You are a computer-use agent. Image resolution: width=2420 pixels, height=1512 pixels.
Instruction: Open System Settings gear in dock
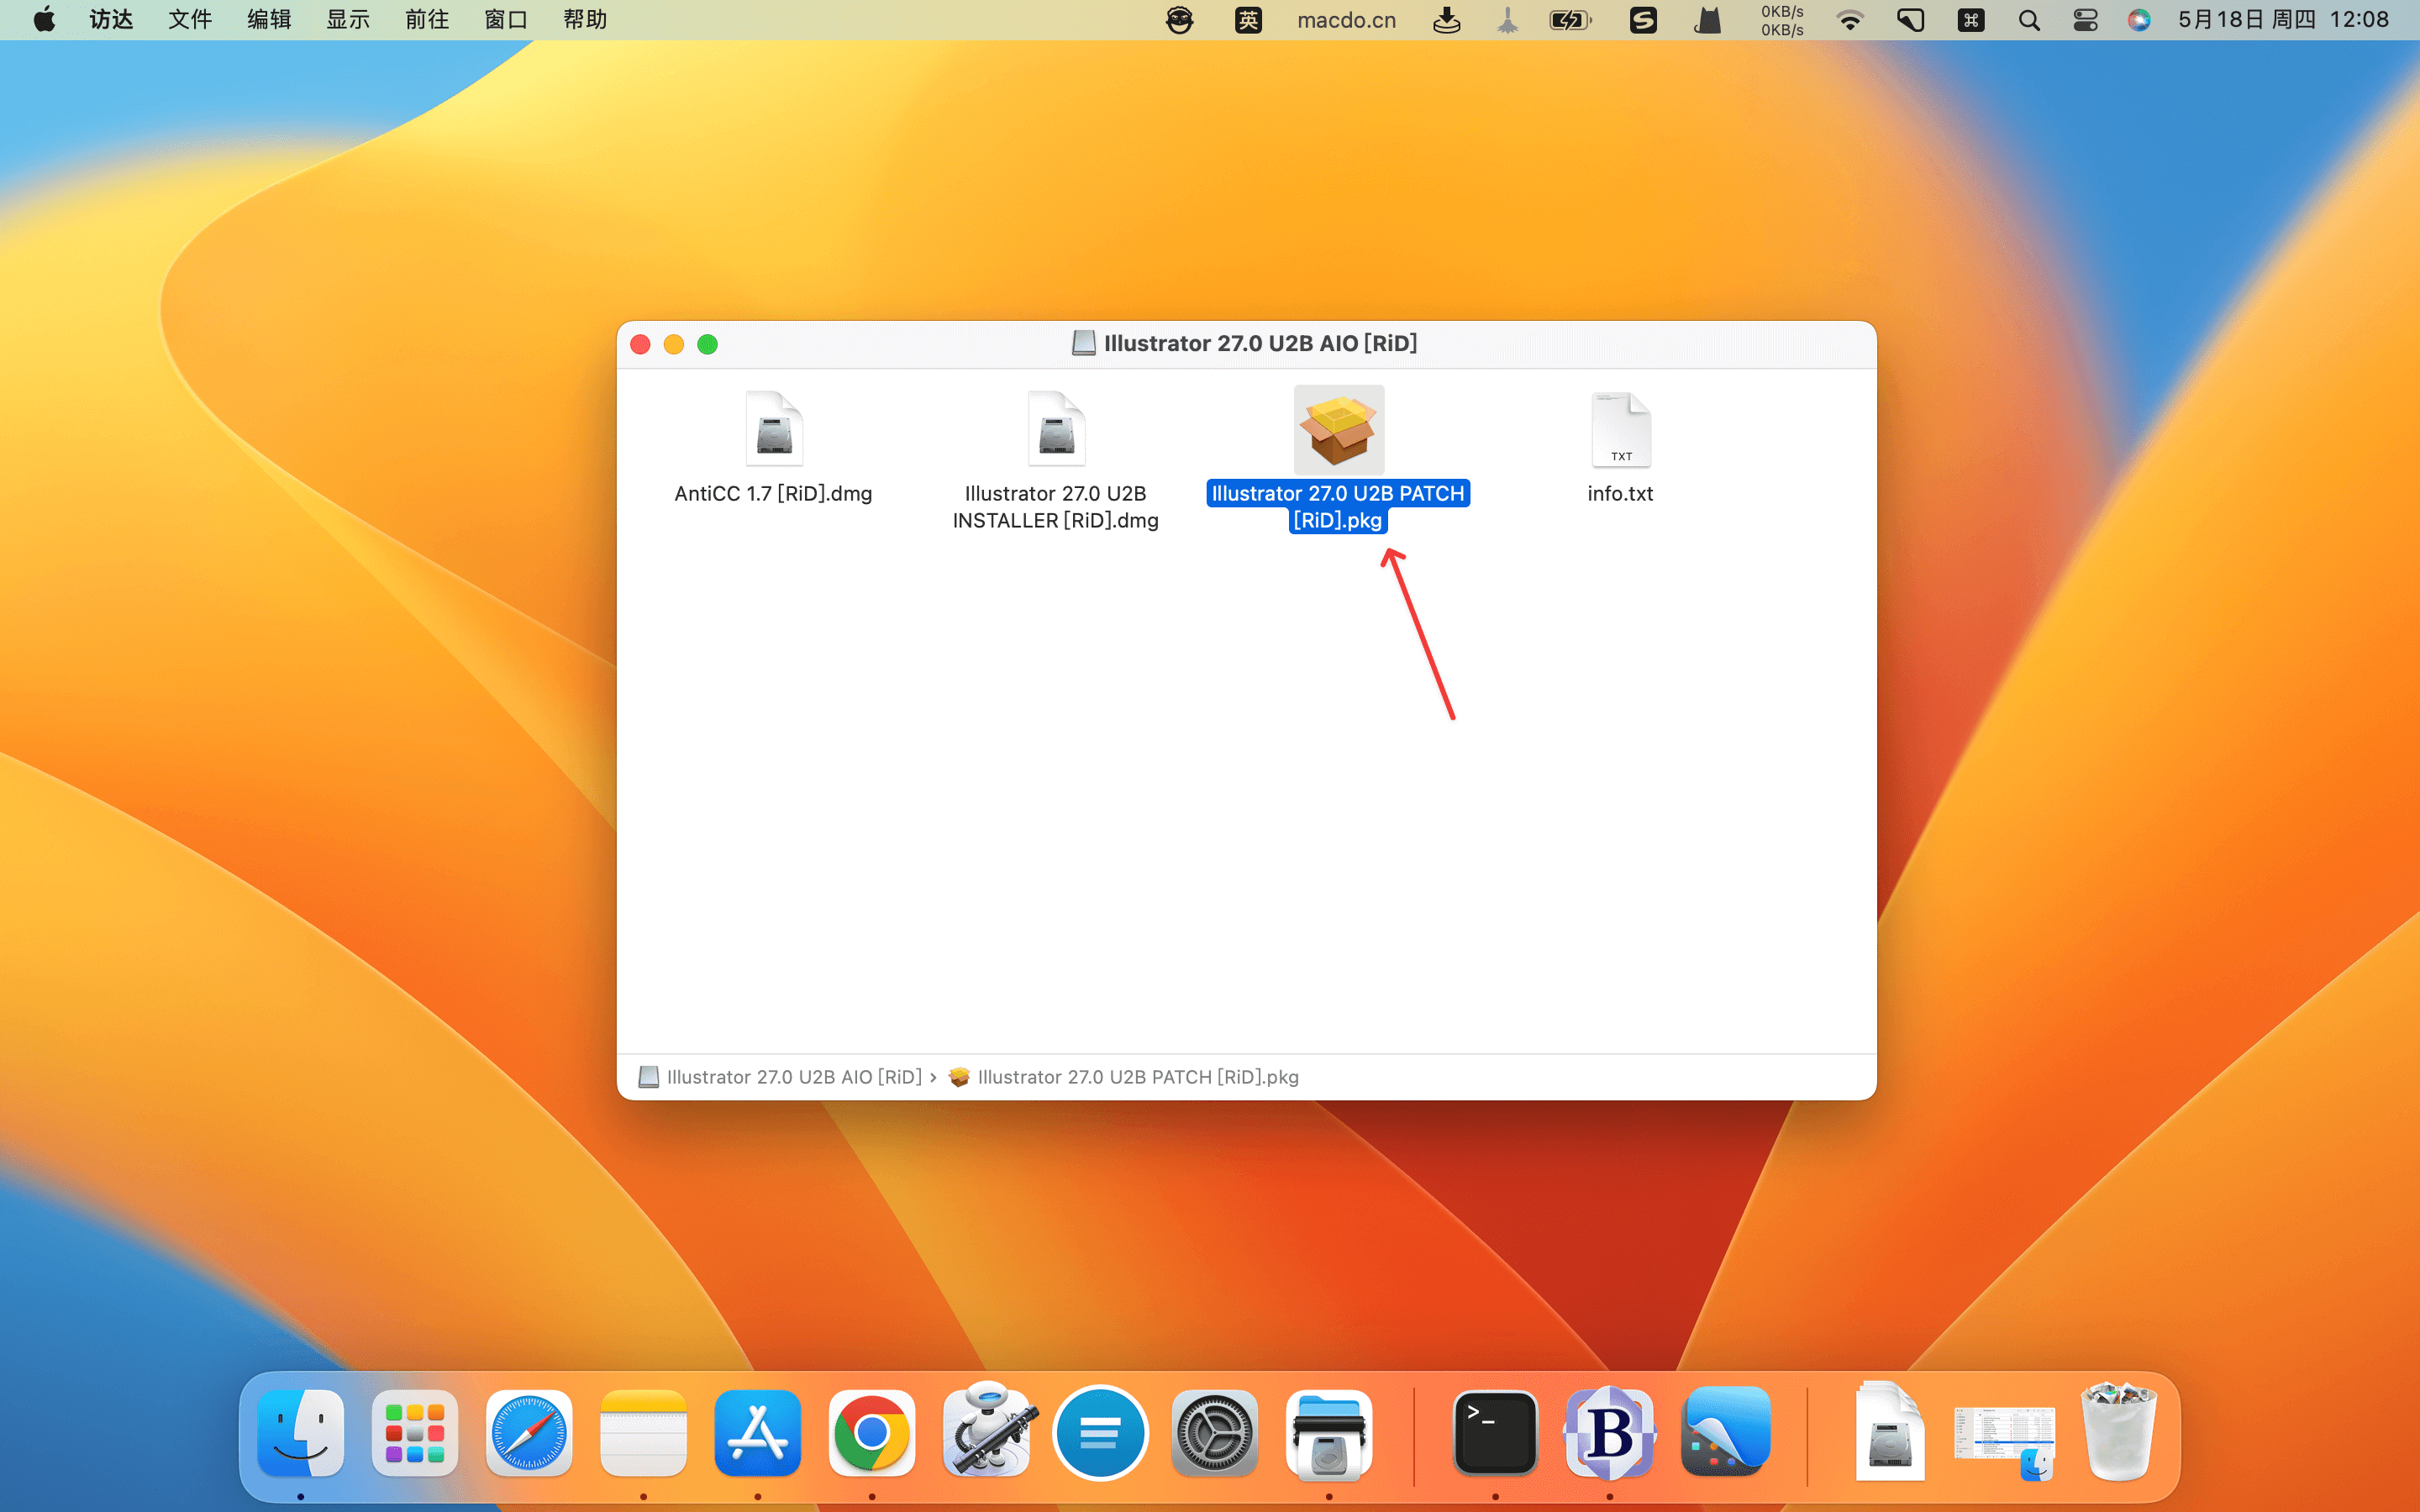[1214, 1433]
